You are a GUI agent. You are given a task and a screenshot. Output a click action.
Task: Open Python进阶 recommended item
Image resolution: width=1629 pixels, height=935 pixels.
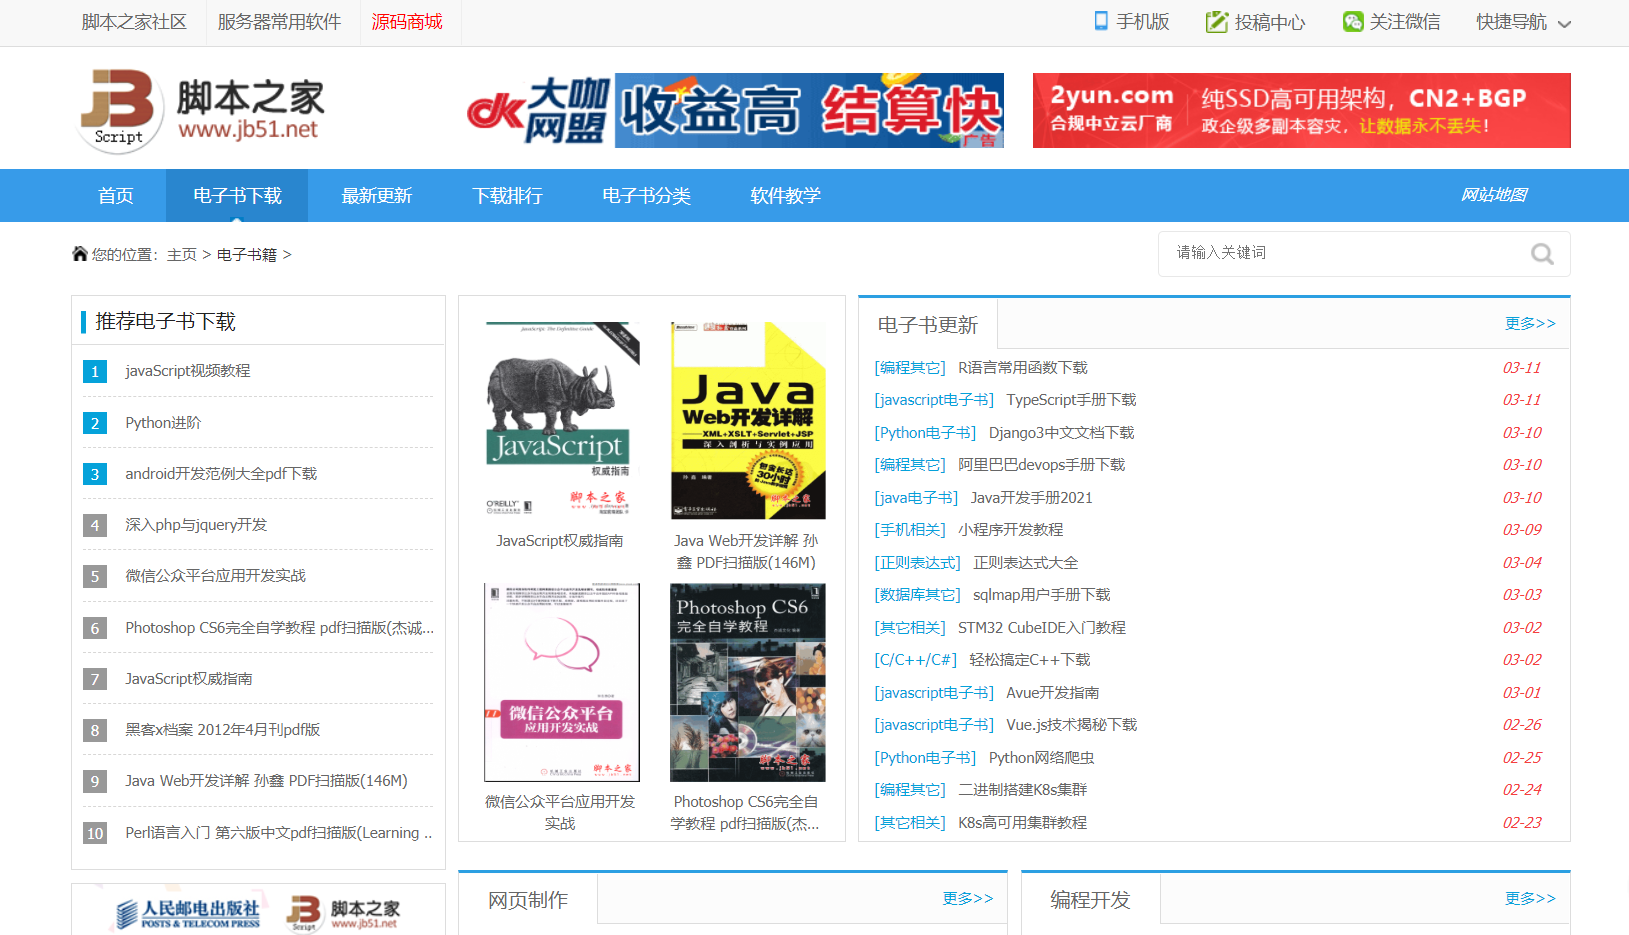click(163, 423)
